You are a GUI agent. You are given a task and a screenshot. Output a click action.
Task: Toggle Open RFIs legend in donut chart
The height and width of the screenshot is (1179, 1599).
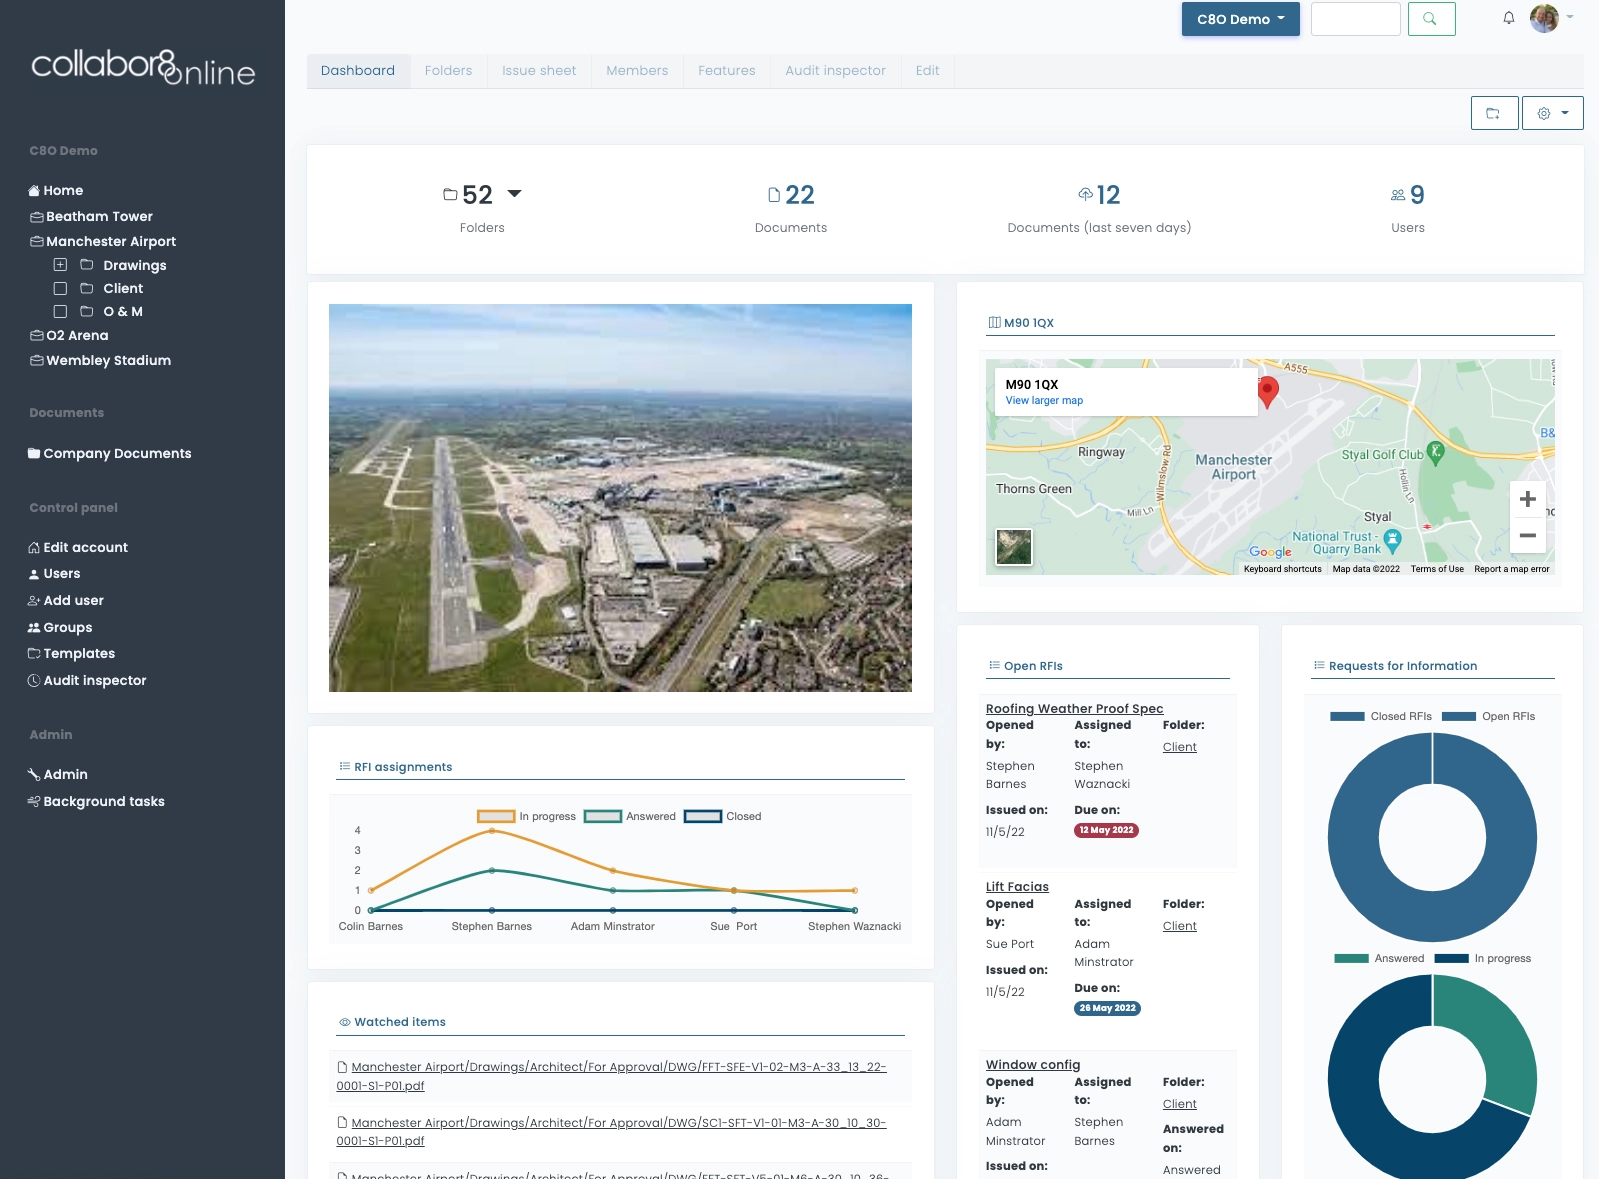[x=1489, y=716]
